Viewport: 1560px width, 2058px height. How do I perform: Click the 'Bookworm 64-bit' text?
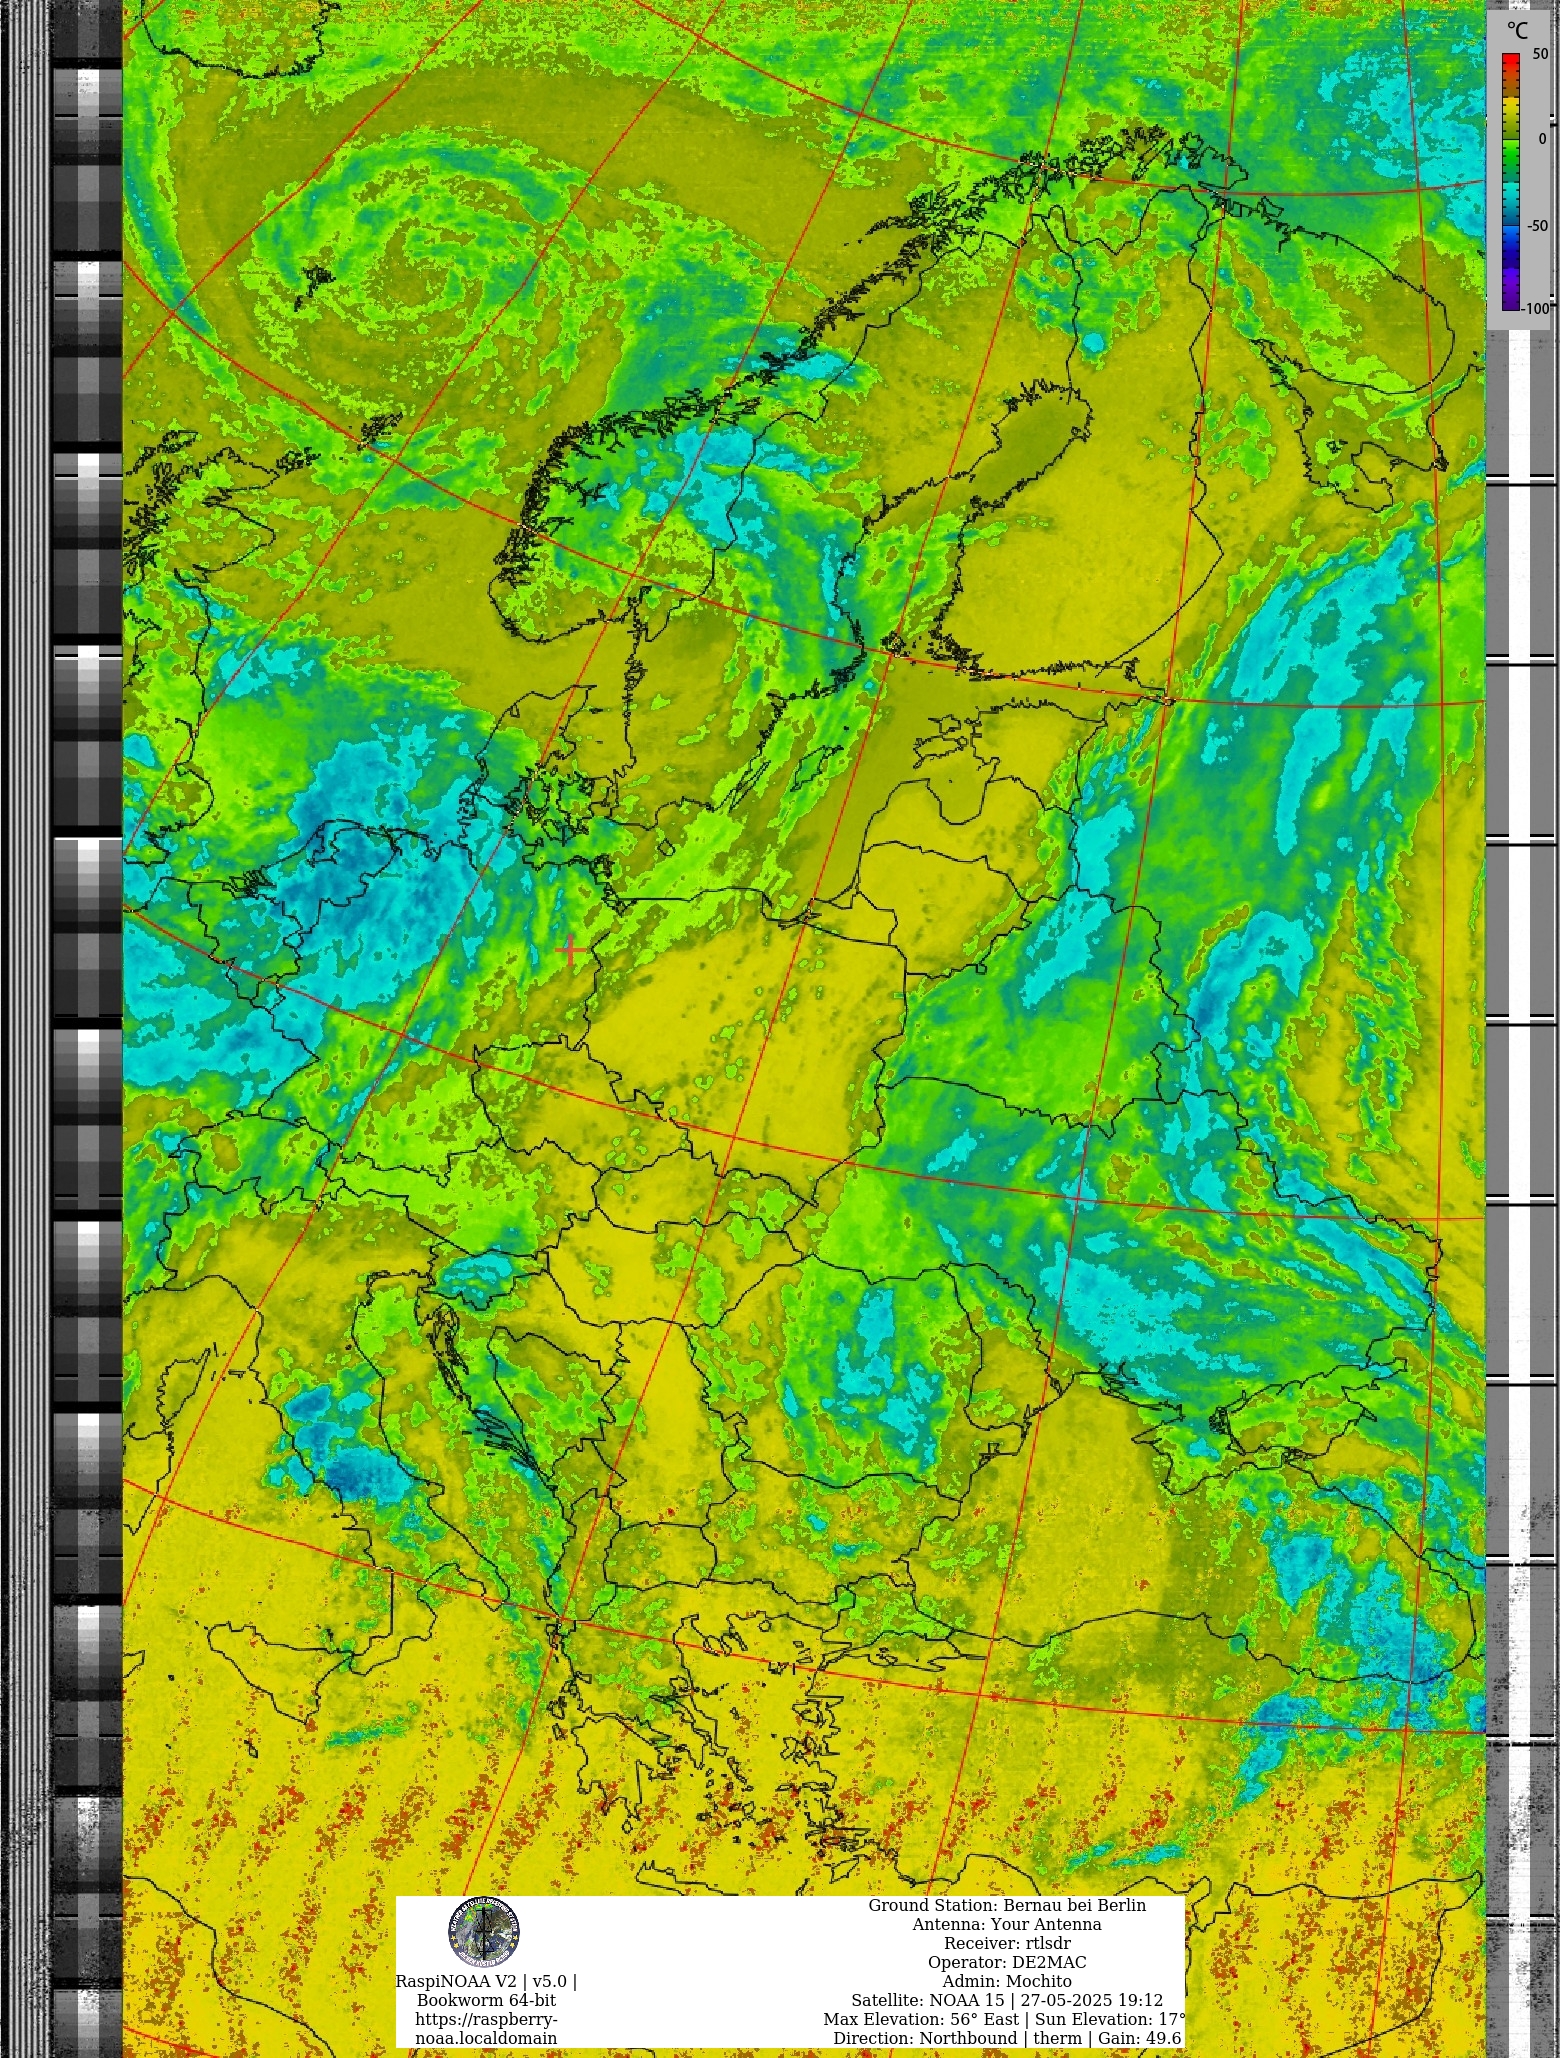[x=486, y=2000]
